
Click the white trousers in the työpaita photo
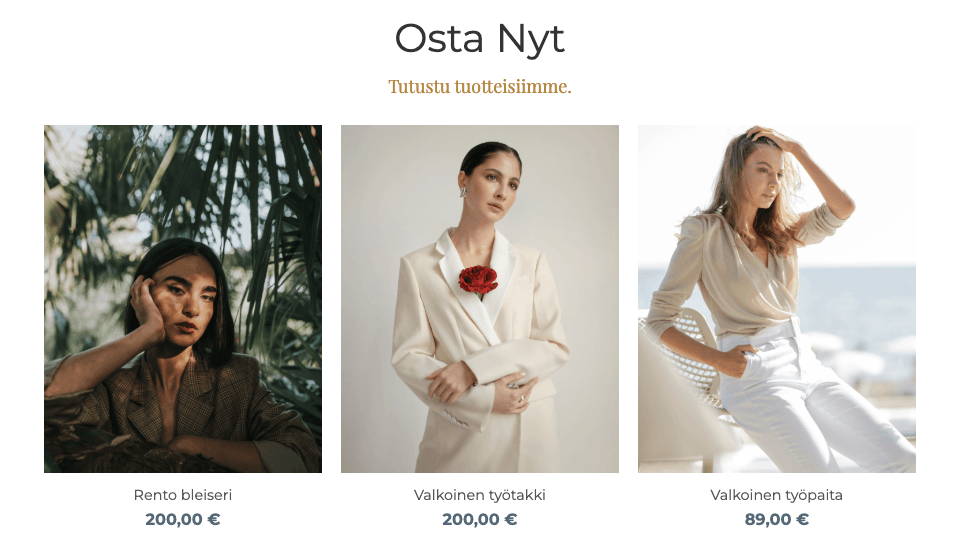pyautogui.click(x=807, y=398)
